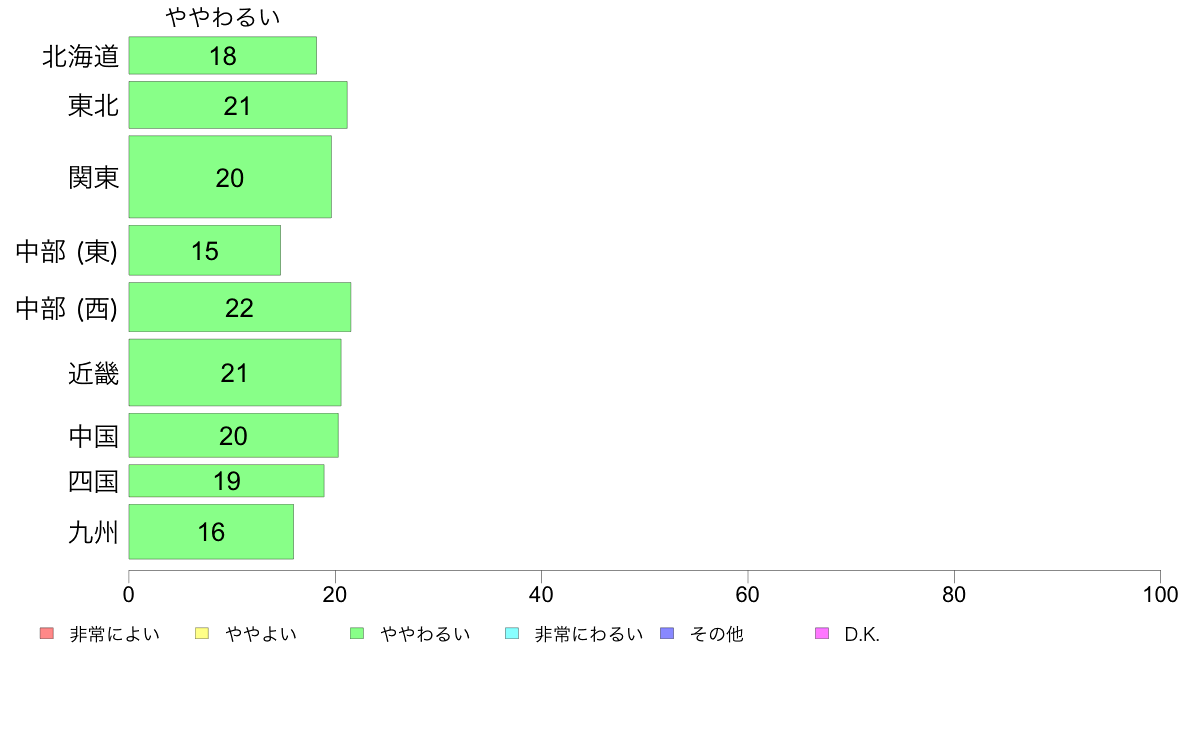The height and width of the screenshot is (736, 1188).
Task: Click the 40 tick label on x-axis
Action: 541,595
